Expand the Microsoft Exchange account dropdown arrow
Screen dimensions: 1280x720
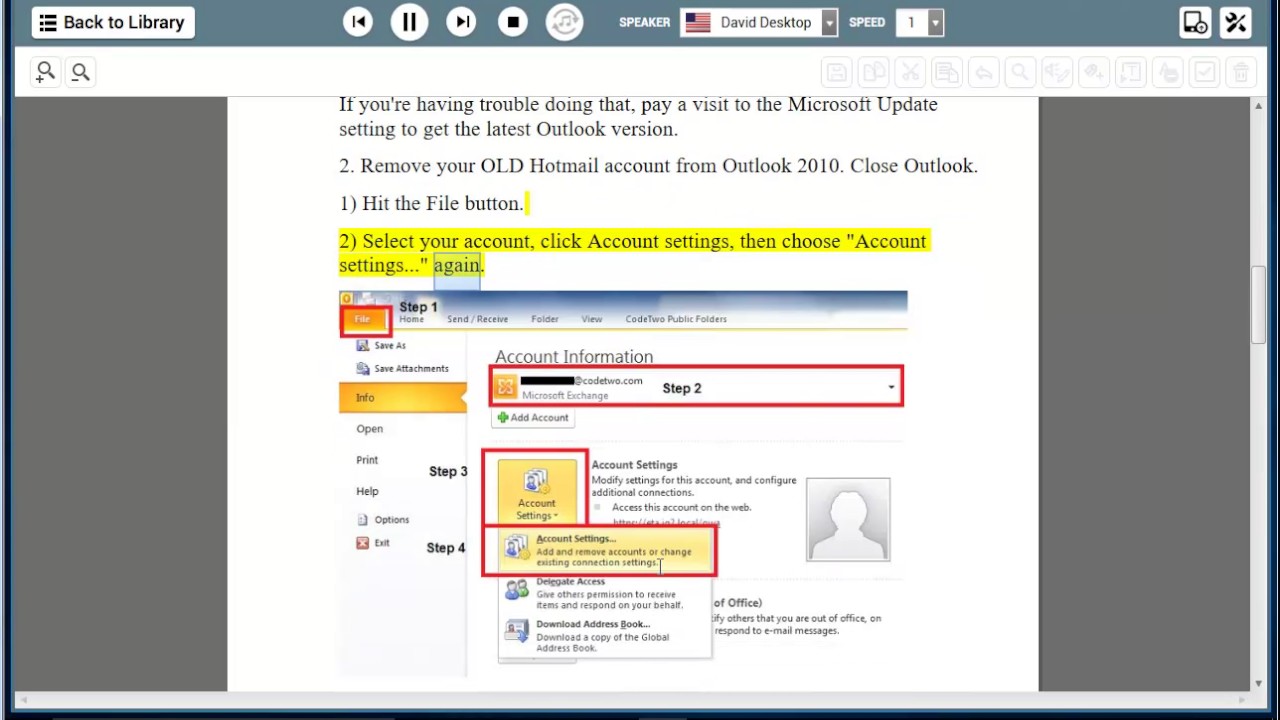click(891, 388)
